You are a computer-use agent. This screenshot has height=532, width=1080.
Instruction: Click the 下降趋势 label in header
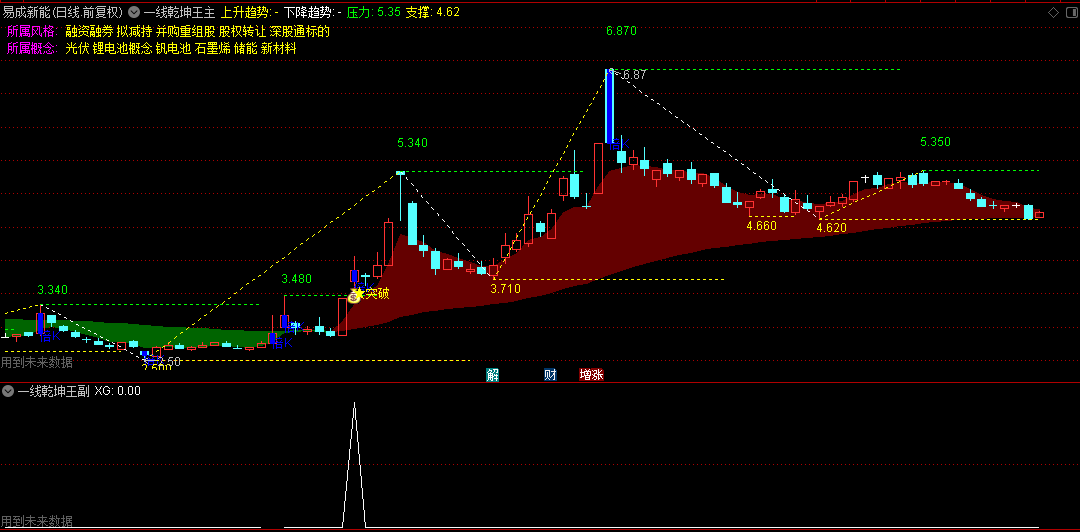313,12
